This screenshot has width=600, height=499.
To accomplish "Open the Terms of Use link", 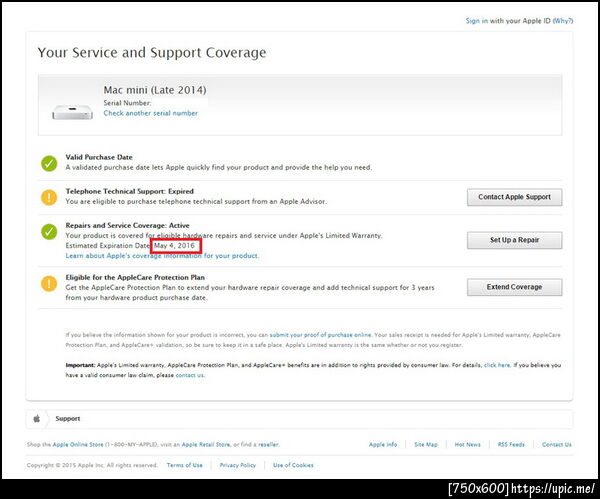I will [x=184, y=465].
